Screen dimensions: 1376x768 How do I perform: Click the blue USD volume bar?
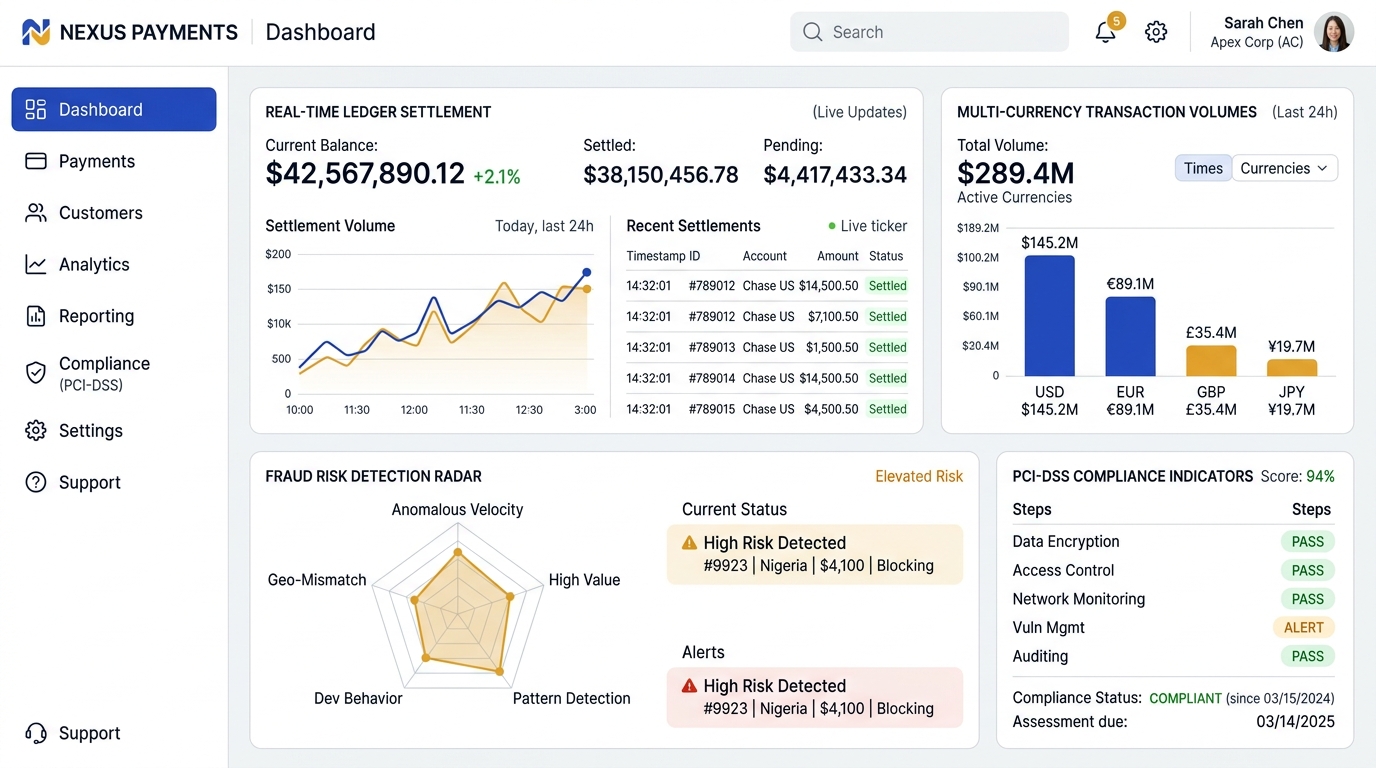coord(1050,315)
